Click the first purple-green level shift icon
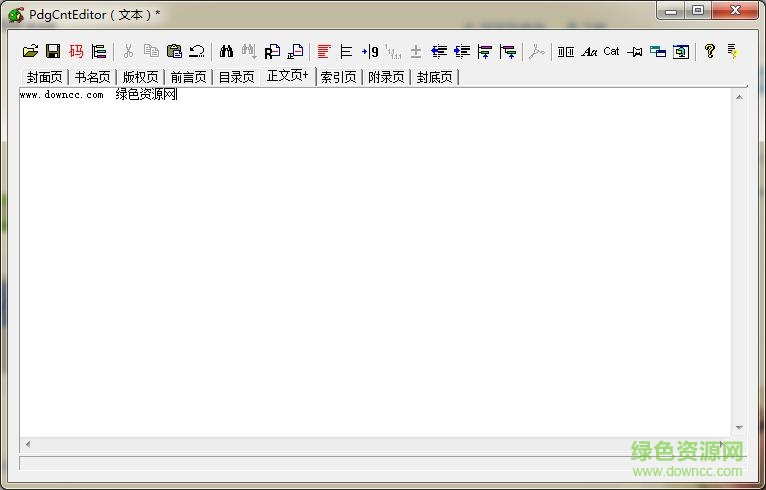The image size is (766, 490). (485, 51)
